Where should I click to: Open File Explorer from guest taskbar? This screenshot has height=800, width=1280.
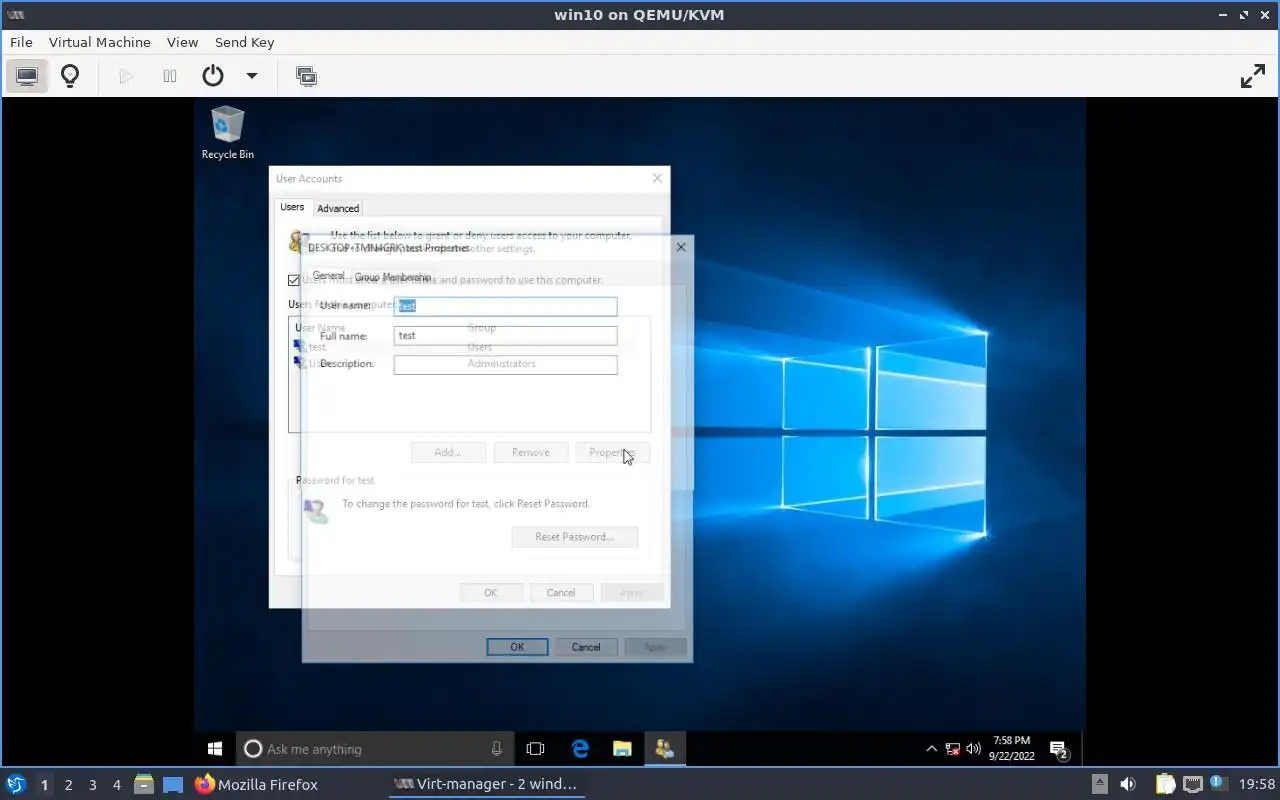coord(622,748)
